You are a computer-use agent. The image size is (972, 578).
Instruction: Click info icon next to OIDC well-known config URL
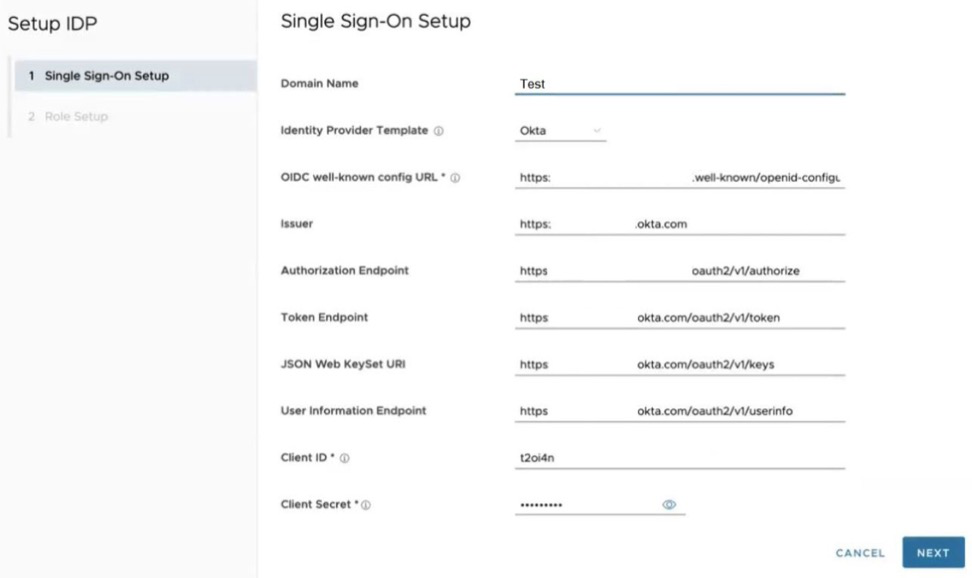[x=456, y=178]
